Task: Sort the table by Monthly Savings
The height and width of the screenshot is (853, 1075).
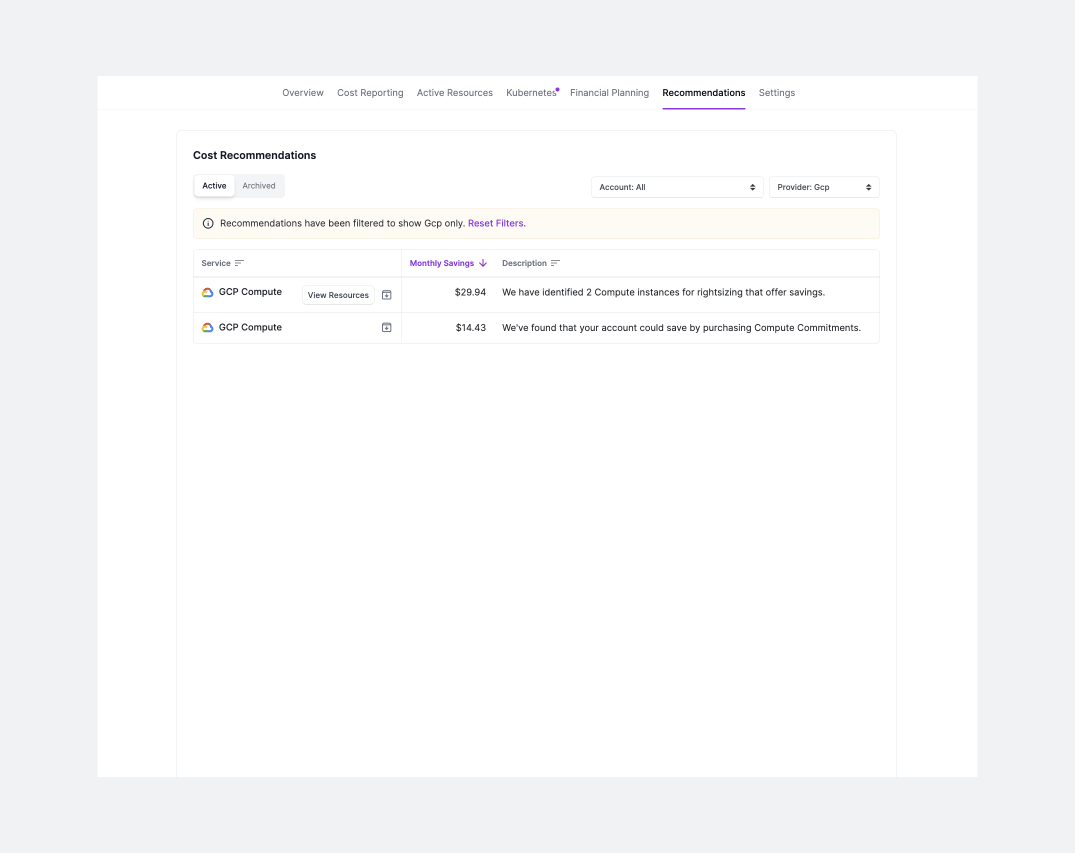Action: (442, 263)
